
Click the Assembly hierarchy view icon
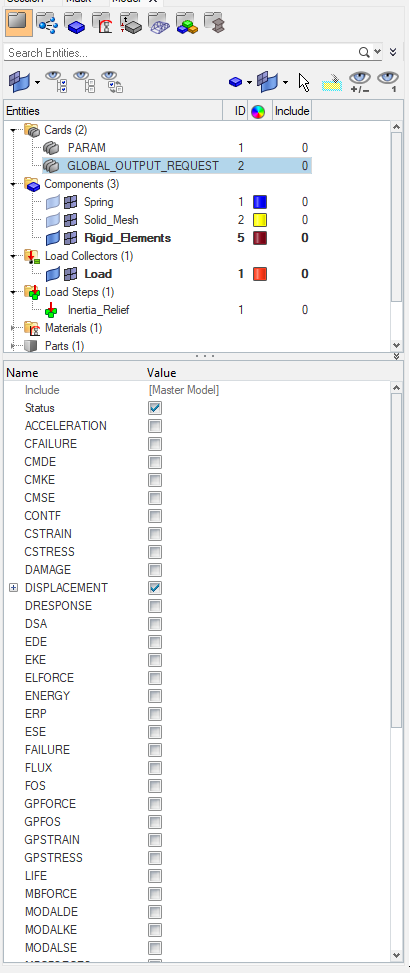(47, 24)
